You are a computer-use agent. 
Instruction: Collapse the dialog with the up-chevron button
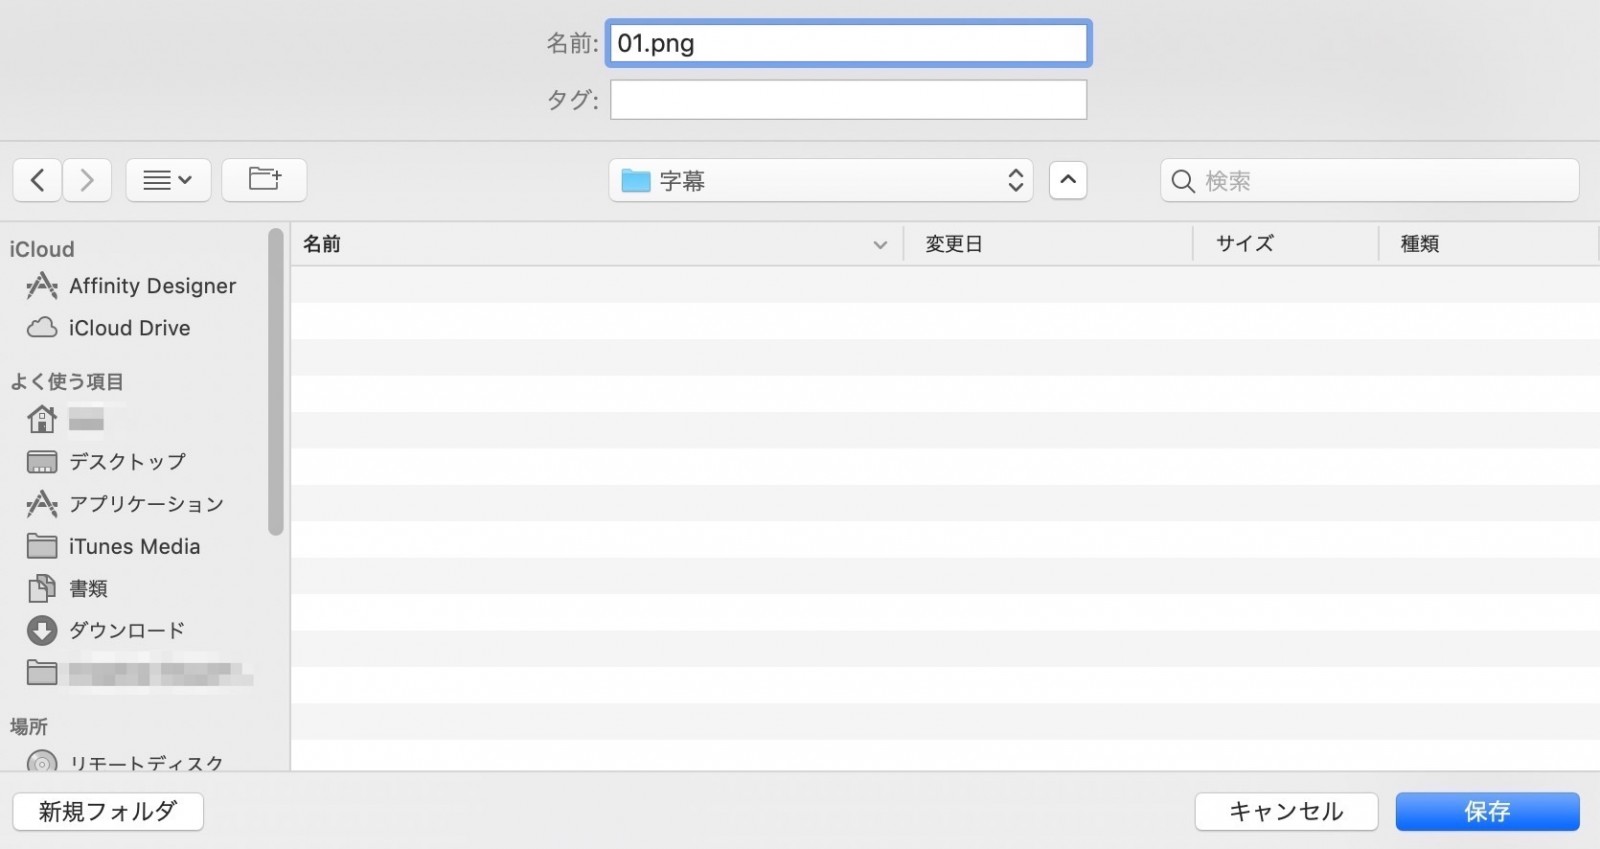[x=1068, y=180]
